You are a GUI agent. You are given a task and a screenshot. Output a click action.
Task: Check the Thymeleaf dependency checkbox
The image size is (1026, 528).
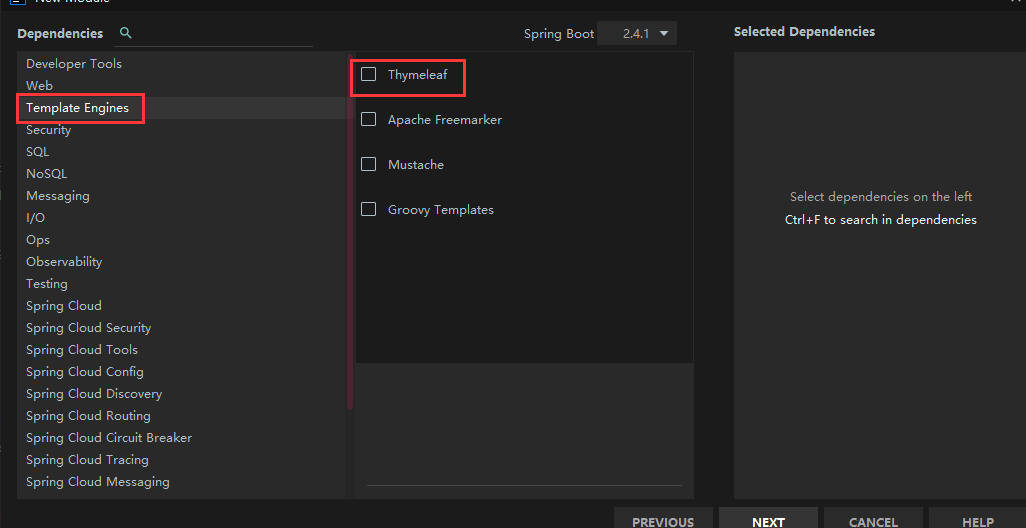point(369,74)
